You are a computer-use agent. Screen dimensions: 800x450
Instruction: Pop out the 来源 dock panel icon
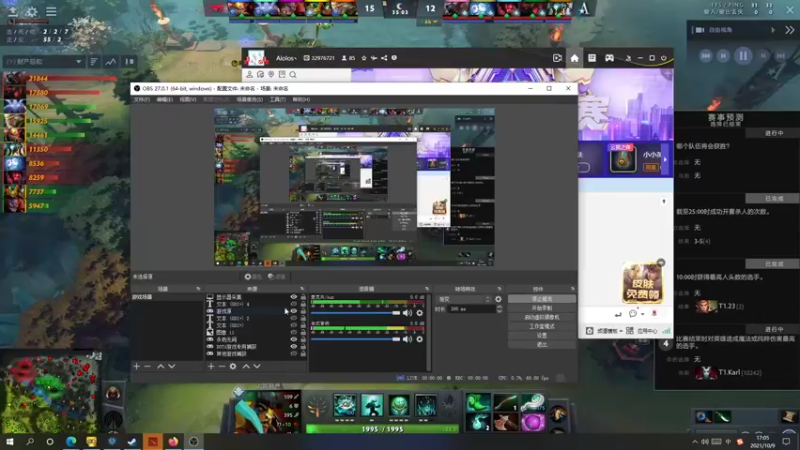(302, 289)
